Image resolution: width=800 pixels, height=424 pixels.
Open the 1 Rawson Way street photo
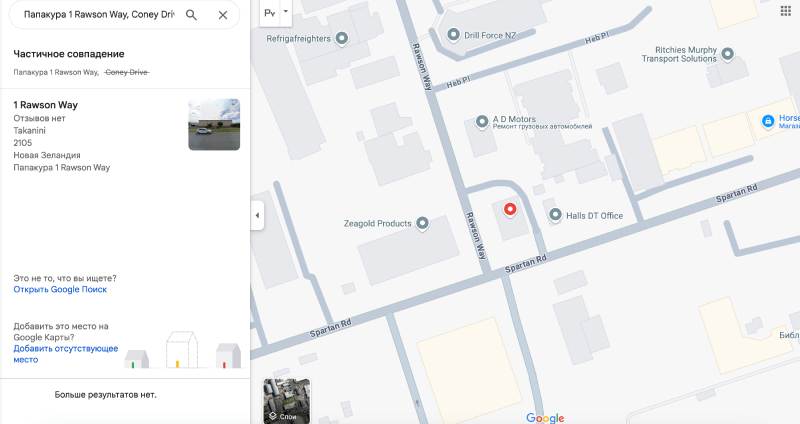214,124
